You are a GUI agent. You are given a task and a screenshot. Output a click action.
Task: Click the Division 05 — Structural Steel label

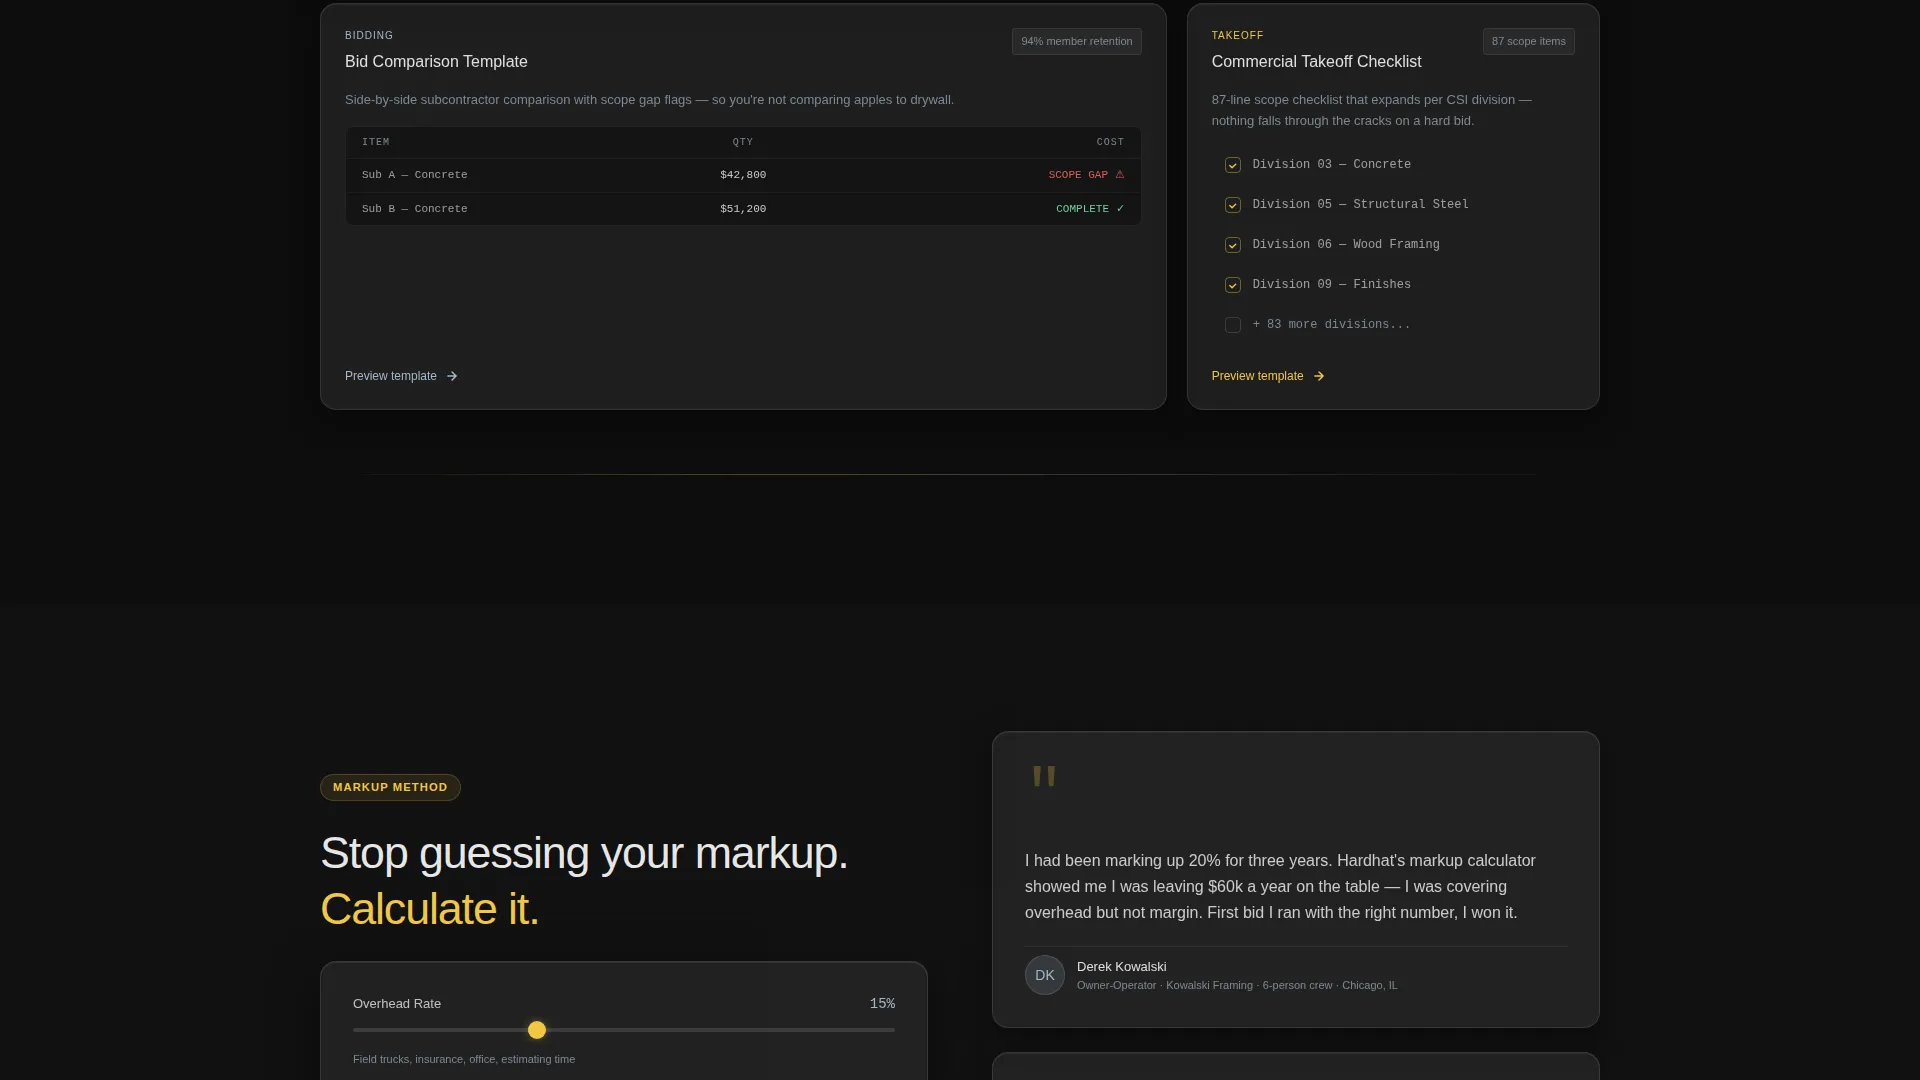1360,204
